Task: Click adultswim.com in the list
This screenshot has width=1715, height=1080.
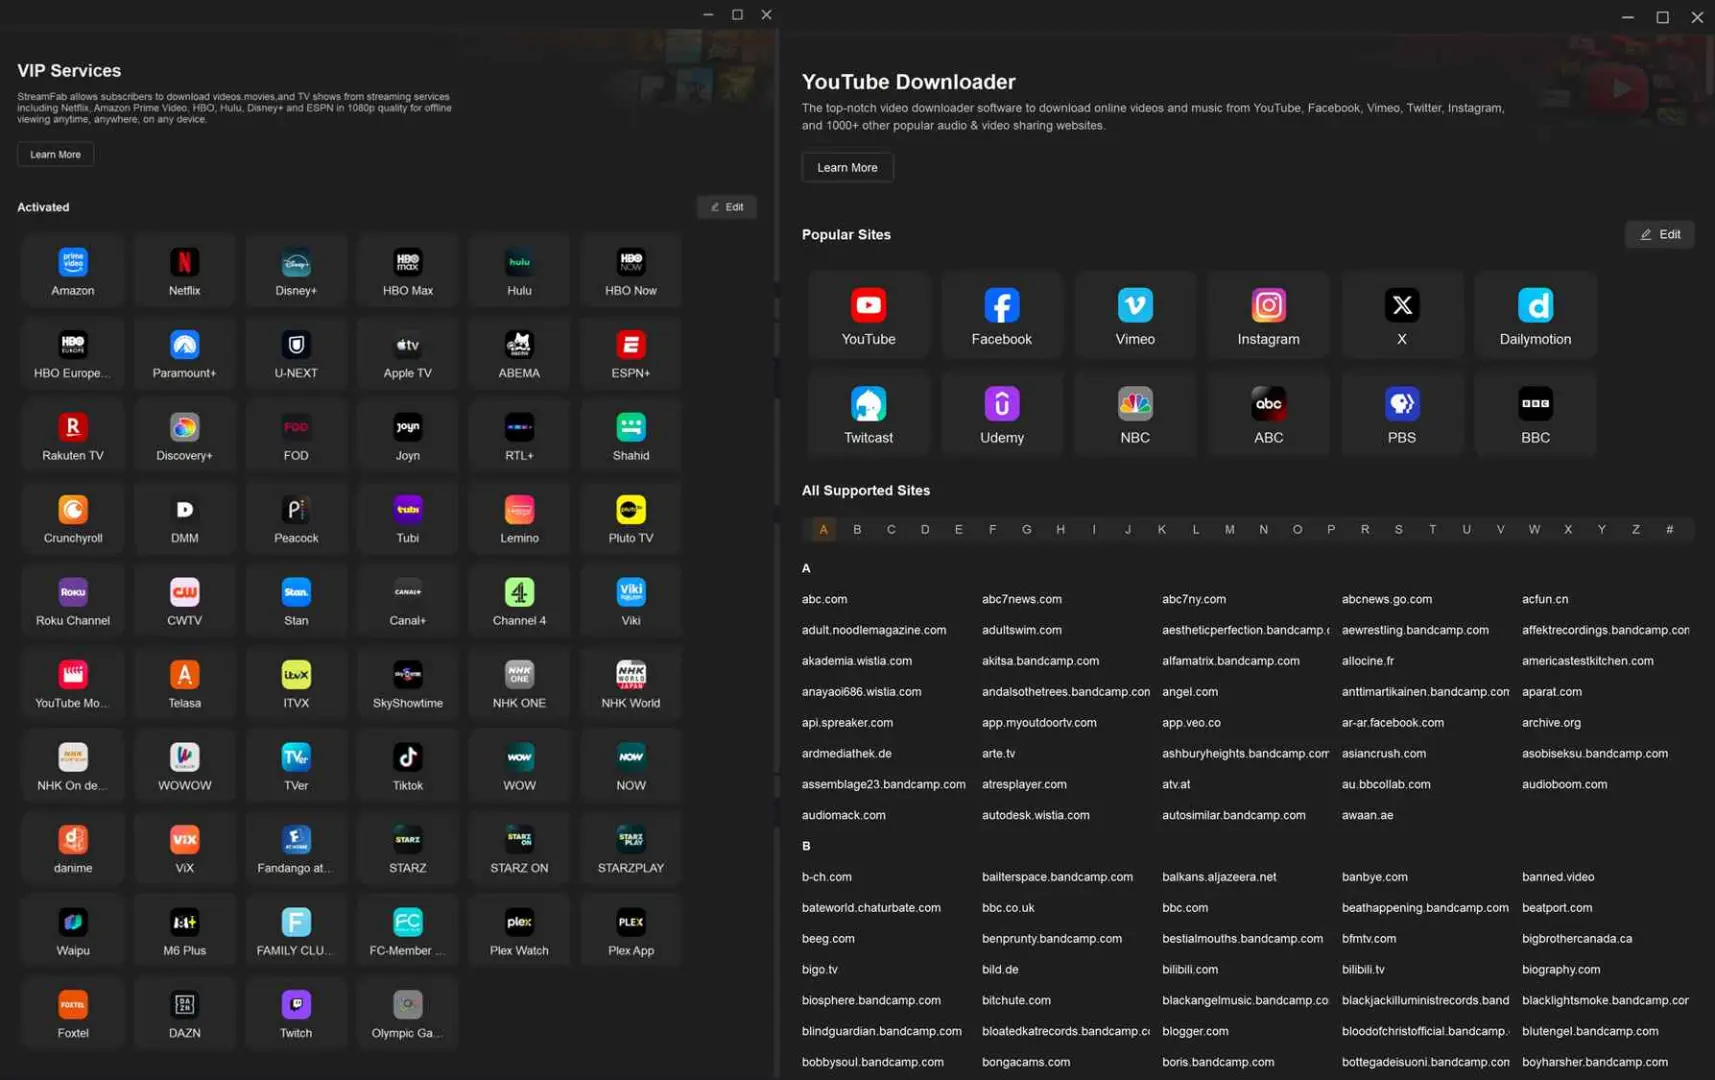Action: coord(1021,630)
